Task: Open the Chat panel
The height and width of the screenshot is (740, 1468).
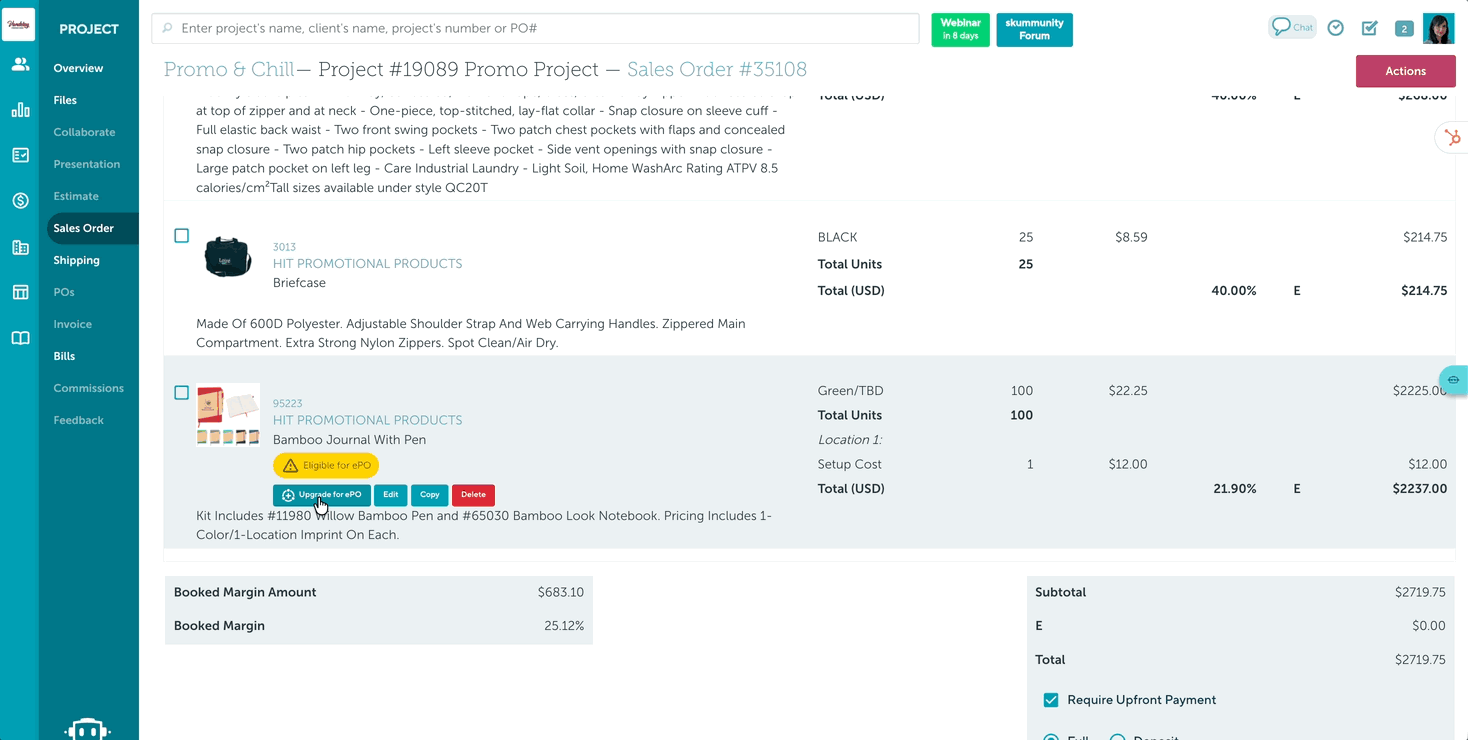Action: (x=1291, y=27)
